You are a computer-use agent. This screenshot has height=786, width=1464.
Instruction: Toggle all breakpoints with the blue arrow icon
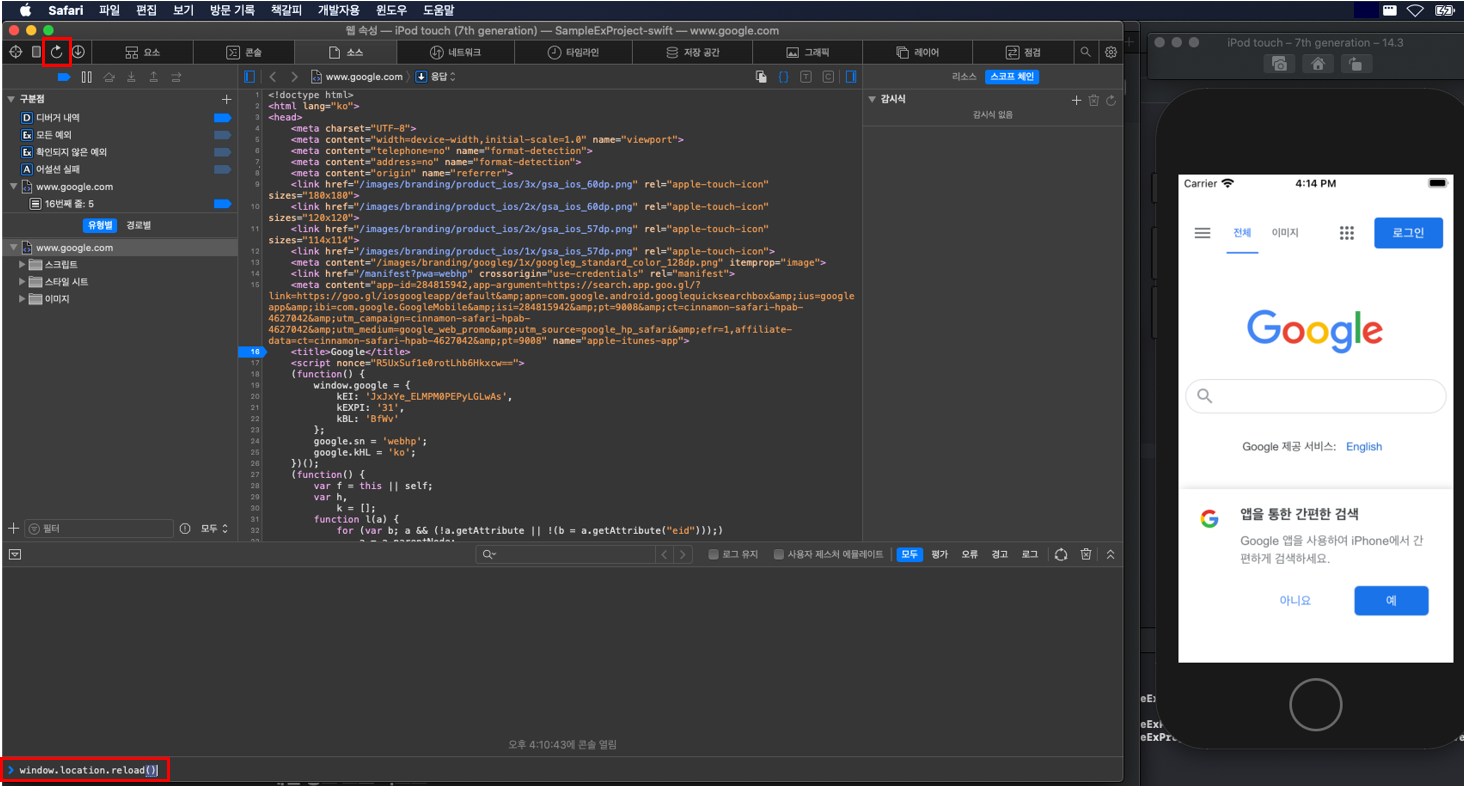pyautogui.click(x=64, y=77)
